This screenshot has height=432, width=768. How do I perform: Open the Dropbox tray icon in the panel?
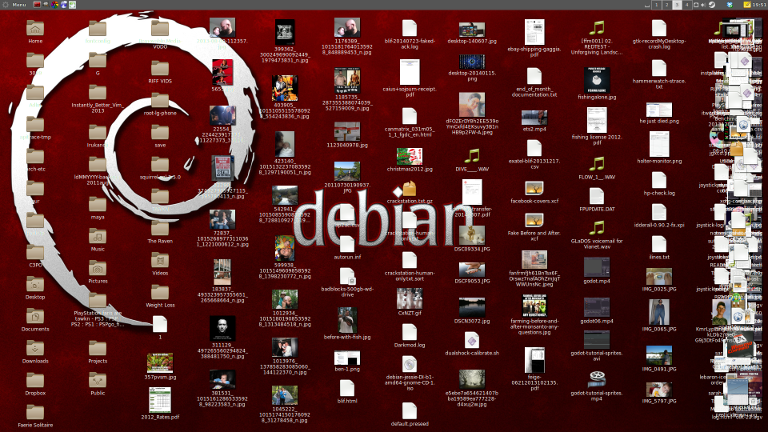tap(729, 4)
